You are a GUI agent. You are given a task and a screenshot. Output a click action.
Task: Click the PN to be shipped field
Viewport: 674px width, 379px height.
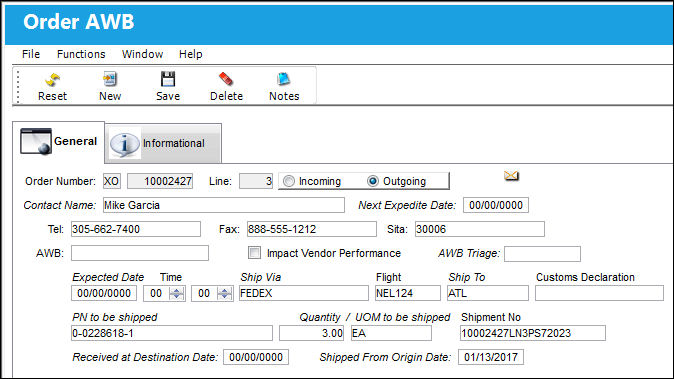coord(172,333)
